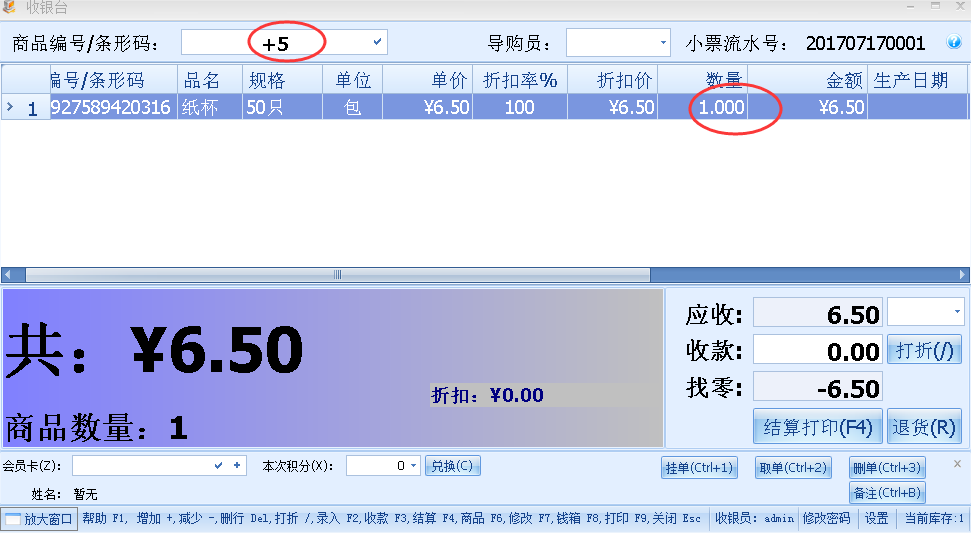
Task: Click the blue help question mark icon
Action: [x=953, y=43]
